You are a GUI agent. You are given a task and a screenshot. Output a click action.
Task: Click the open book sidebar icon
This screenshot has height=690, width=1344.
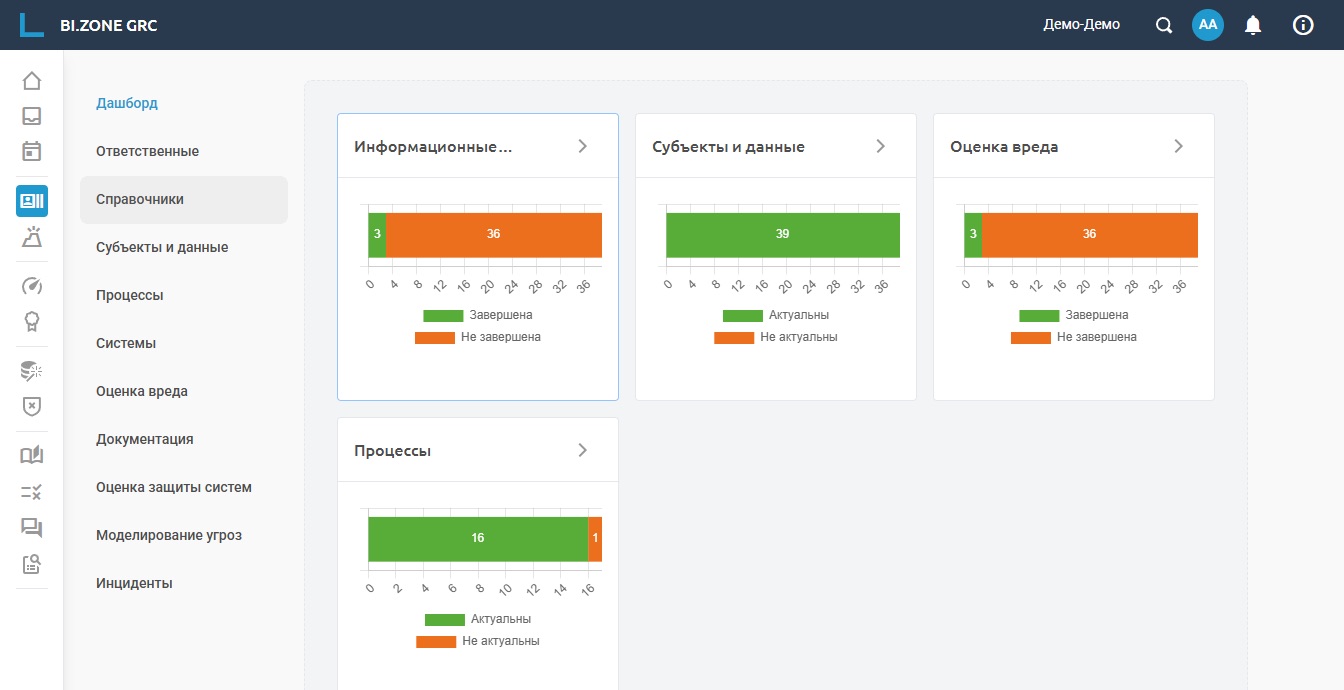[32, 455]
